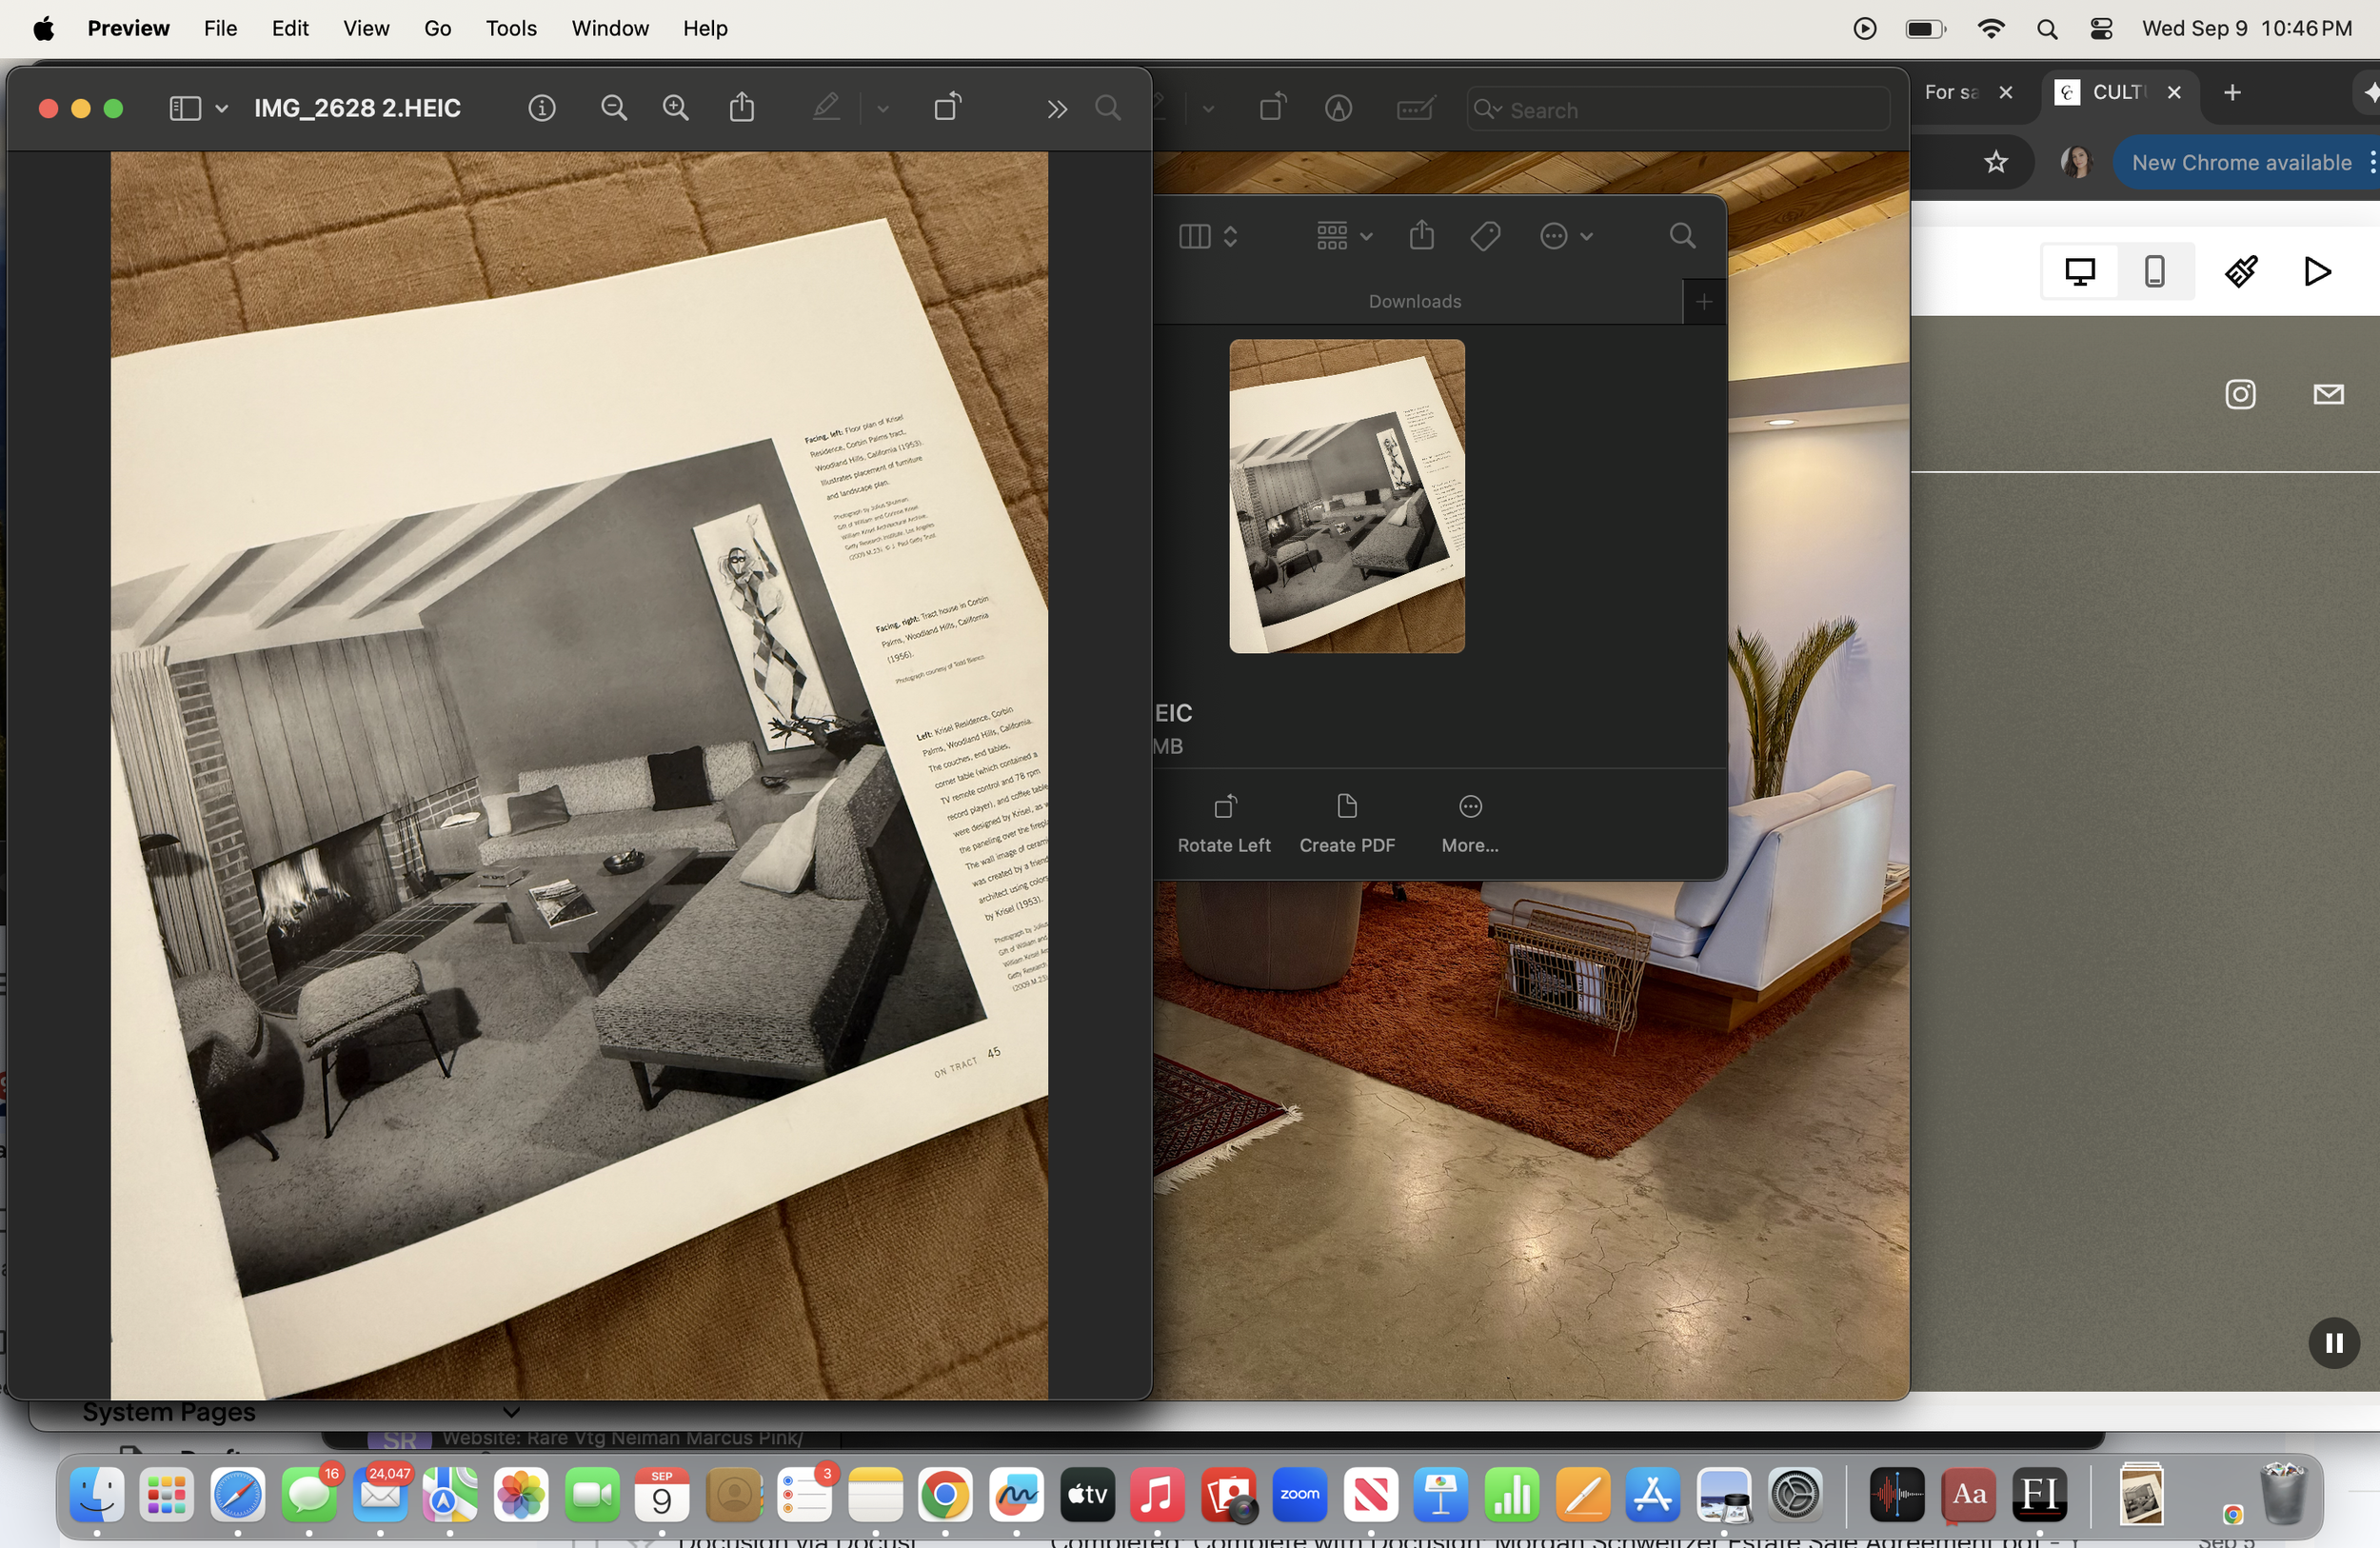This screenshot has height=1548, width=2380.
Task: Show more toolbar items via double chevron
Action: pyautogui.click(x=1057, y=108)
